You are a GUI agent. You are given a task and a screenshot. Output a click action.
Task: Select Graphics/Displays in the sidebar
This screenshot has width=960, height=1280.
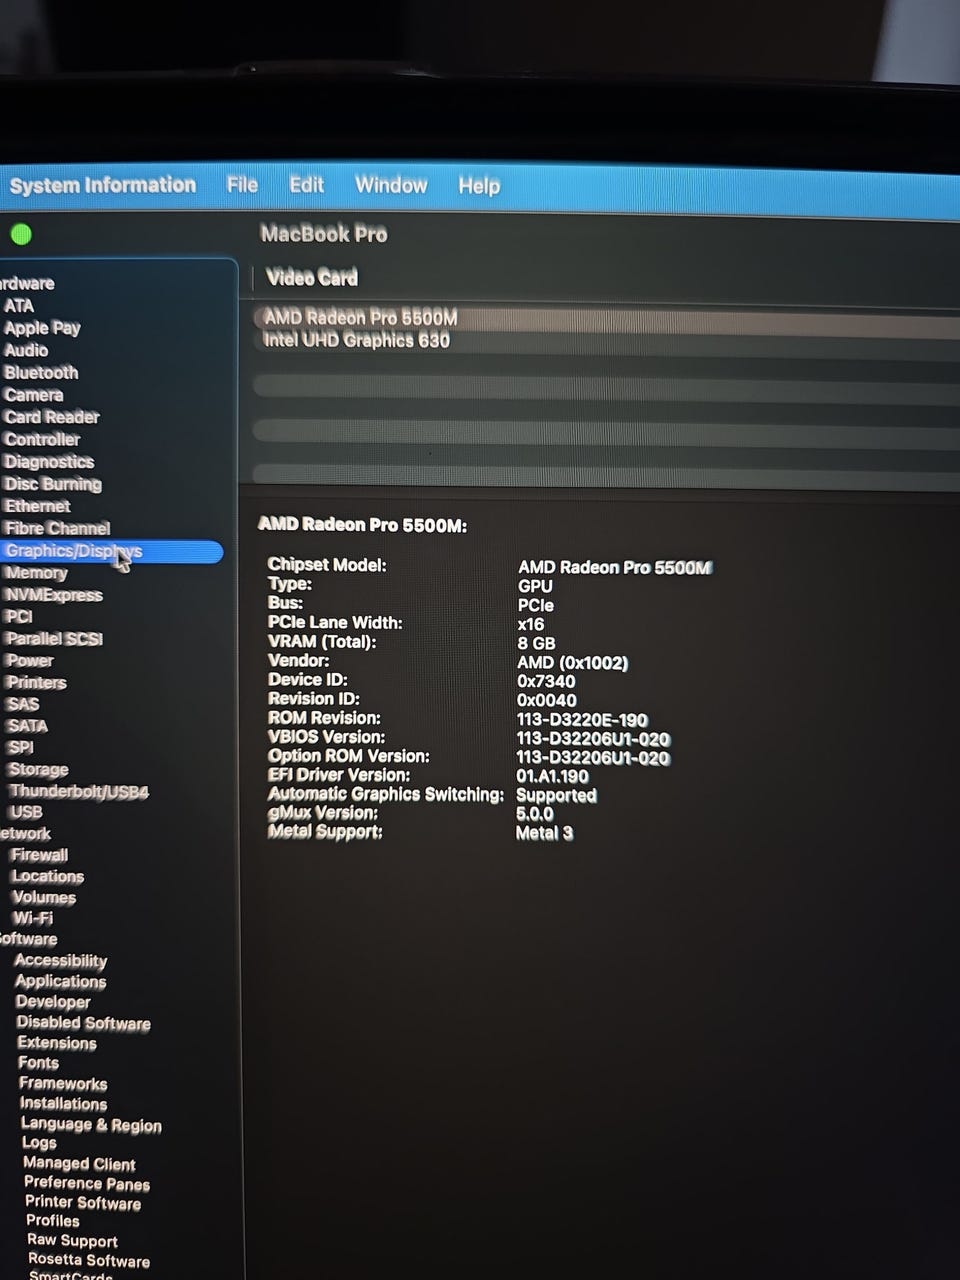[110, 551]
